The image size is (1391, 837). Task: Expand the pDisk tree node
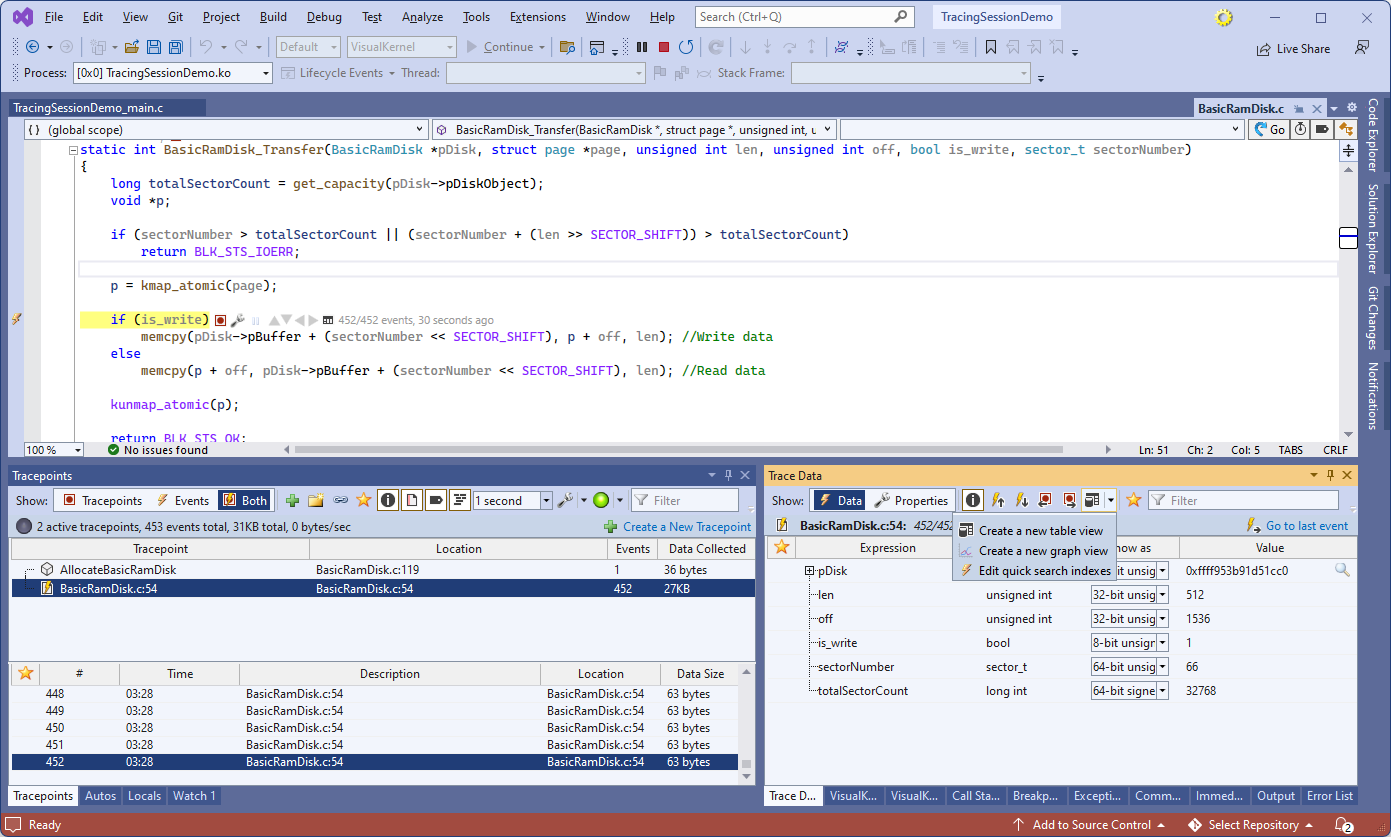(809, 571)
